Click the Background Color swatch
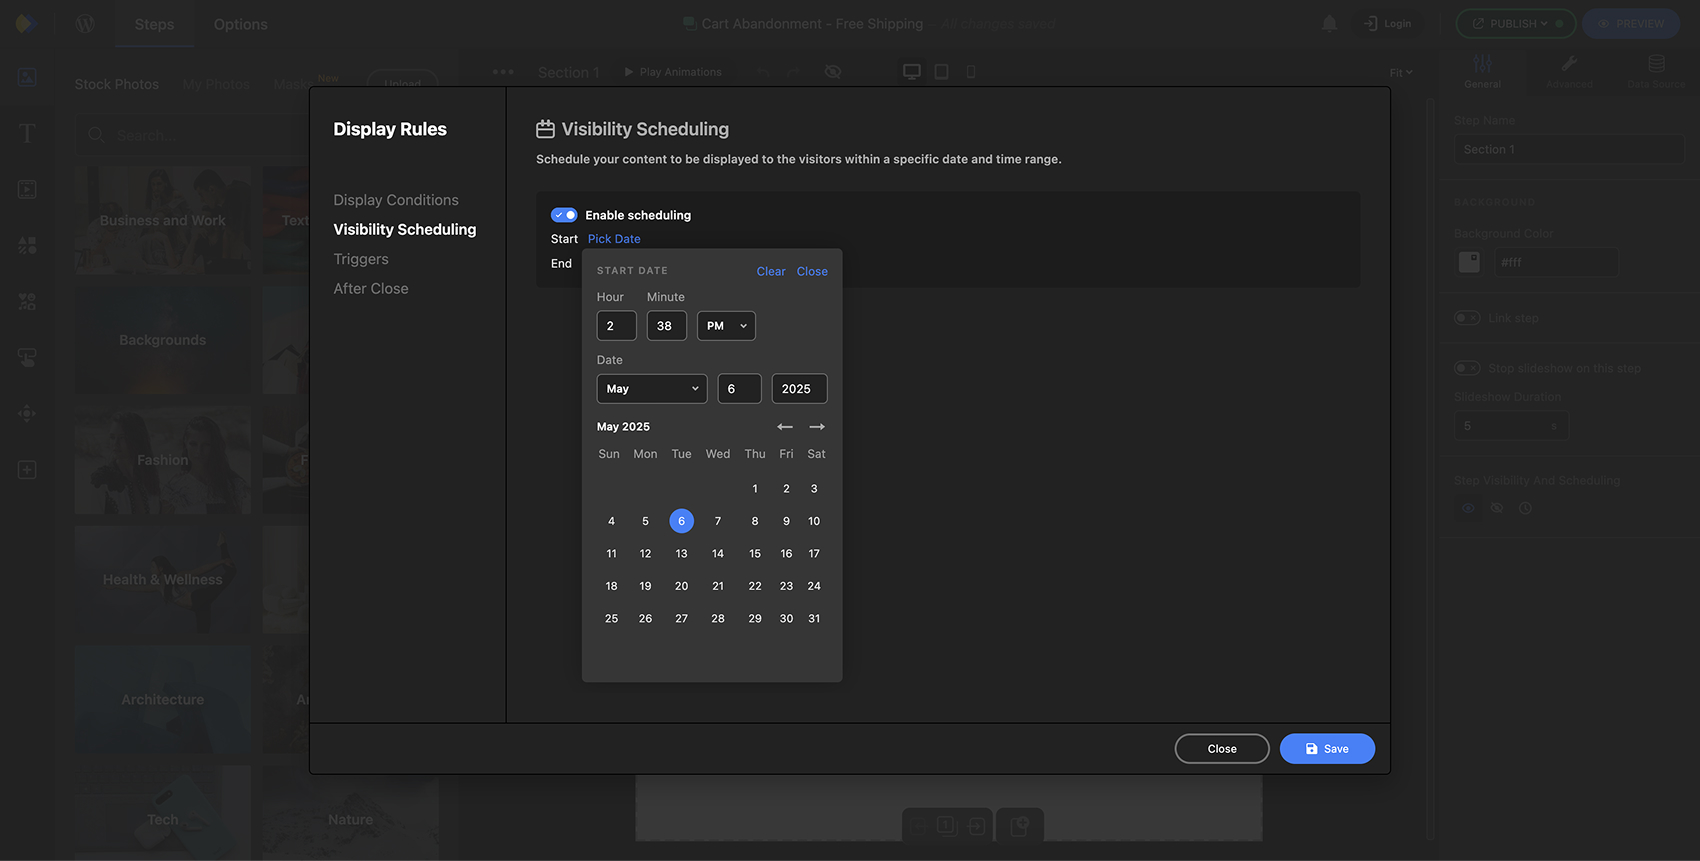The height and width of the screenshot is (861, 1700). (x=1469, y=262)
